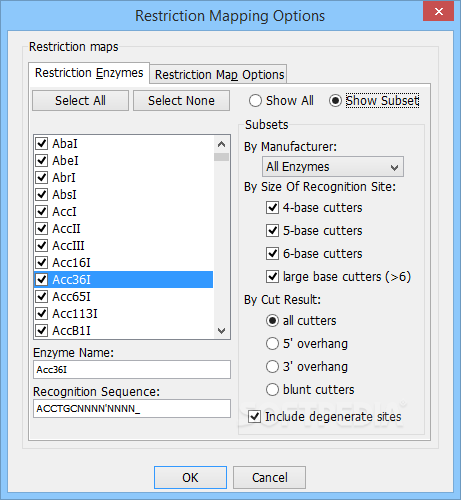Click the Select None button
Image resolution: width=461 pixels, height=500 pixels.
click(x=181, y=100)
